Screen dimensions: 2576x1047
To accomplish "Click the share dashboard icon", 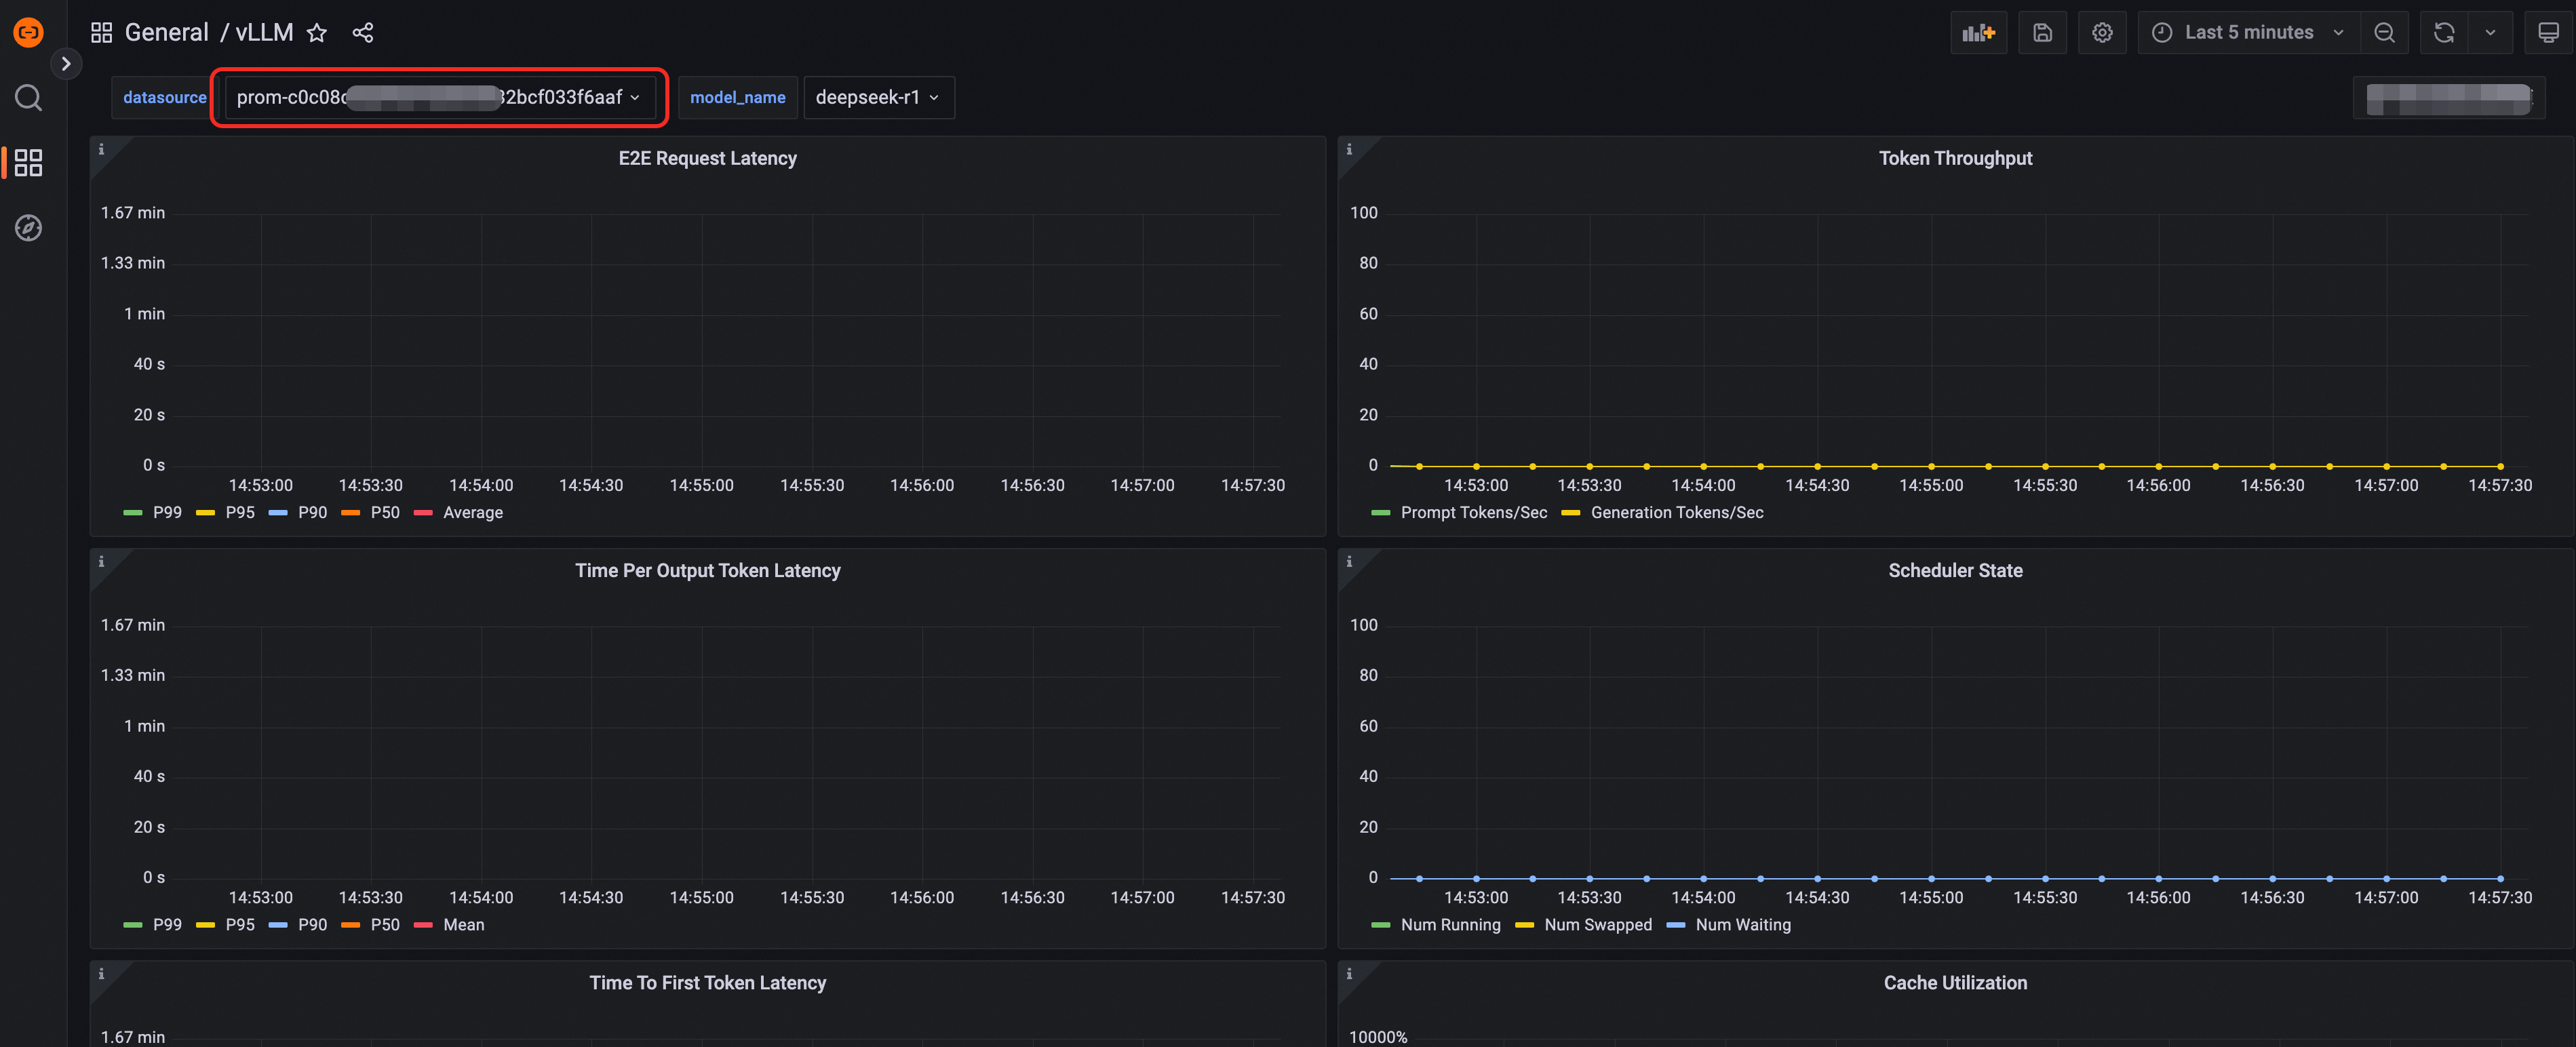I will tap(363, 33).
